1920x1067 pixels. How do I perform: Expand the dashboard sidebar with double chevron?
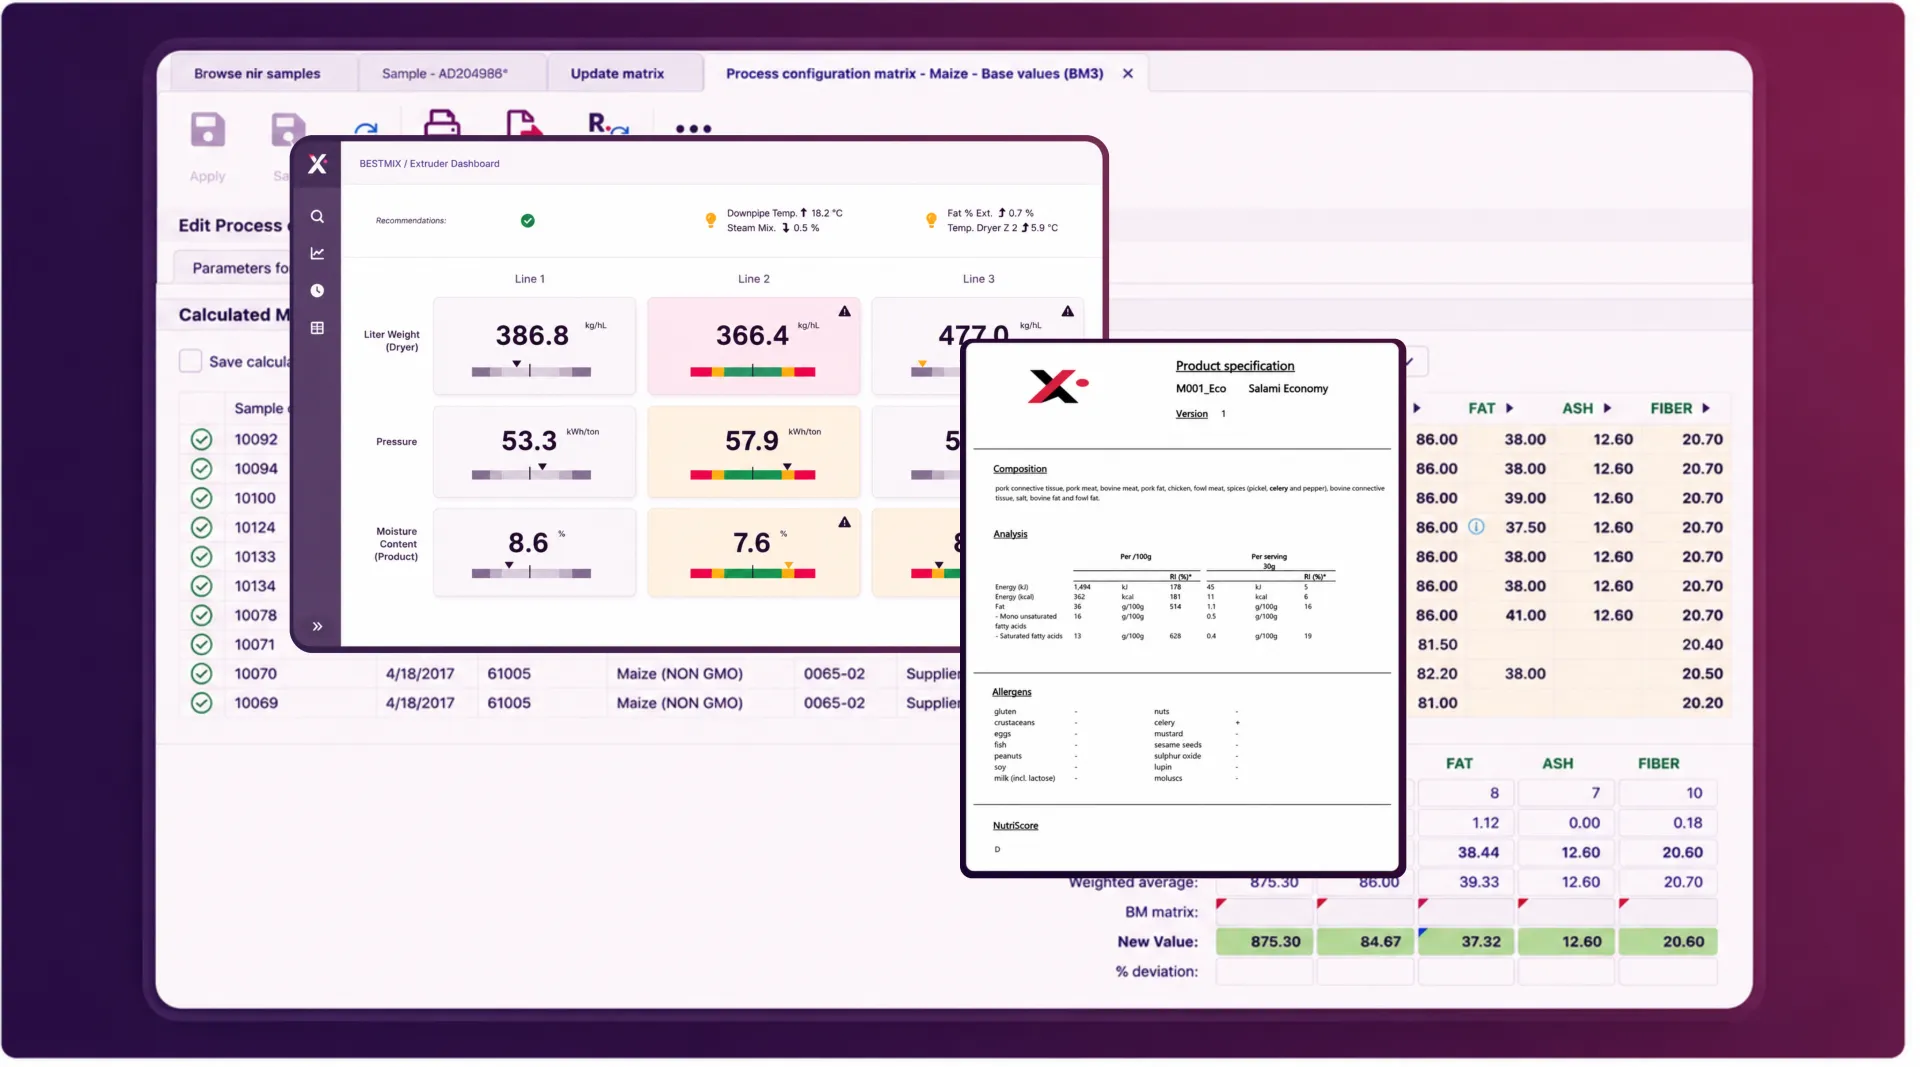click(x=317, y=627)
